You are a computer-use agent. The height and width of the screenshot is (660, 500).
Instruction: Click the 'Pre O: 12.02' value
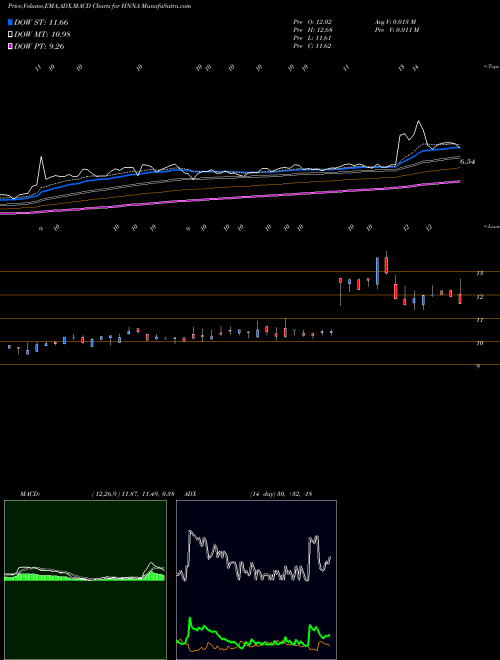coord(314,22)
